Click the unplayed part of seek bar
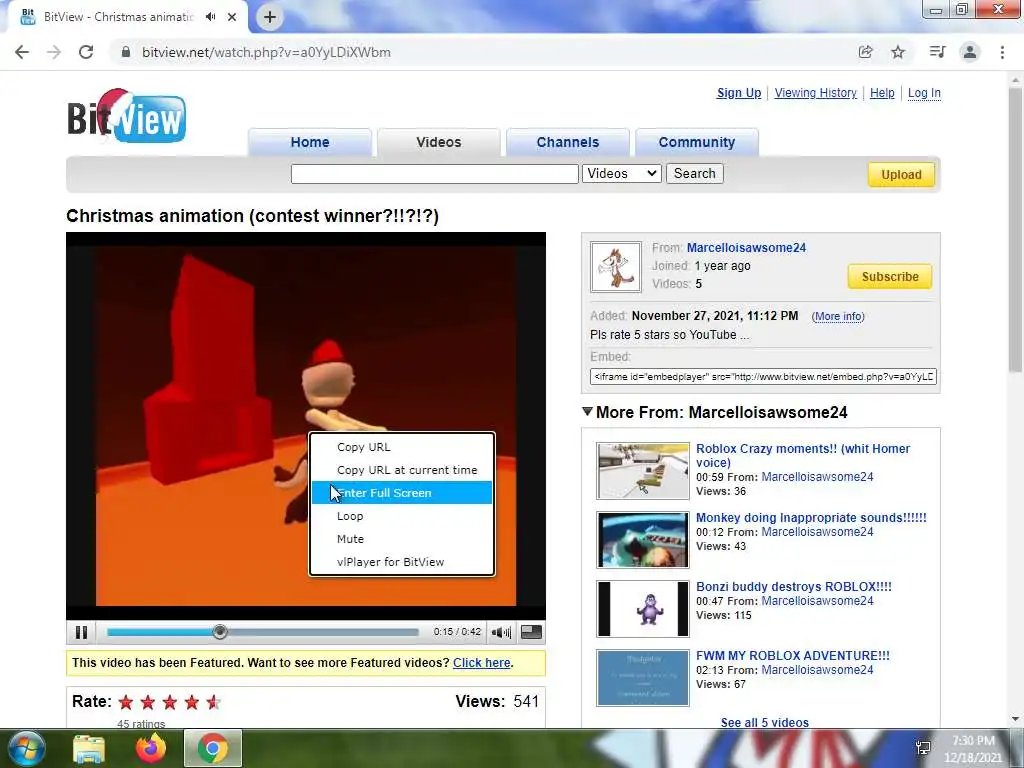 [x=323, y=632]
